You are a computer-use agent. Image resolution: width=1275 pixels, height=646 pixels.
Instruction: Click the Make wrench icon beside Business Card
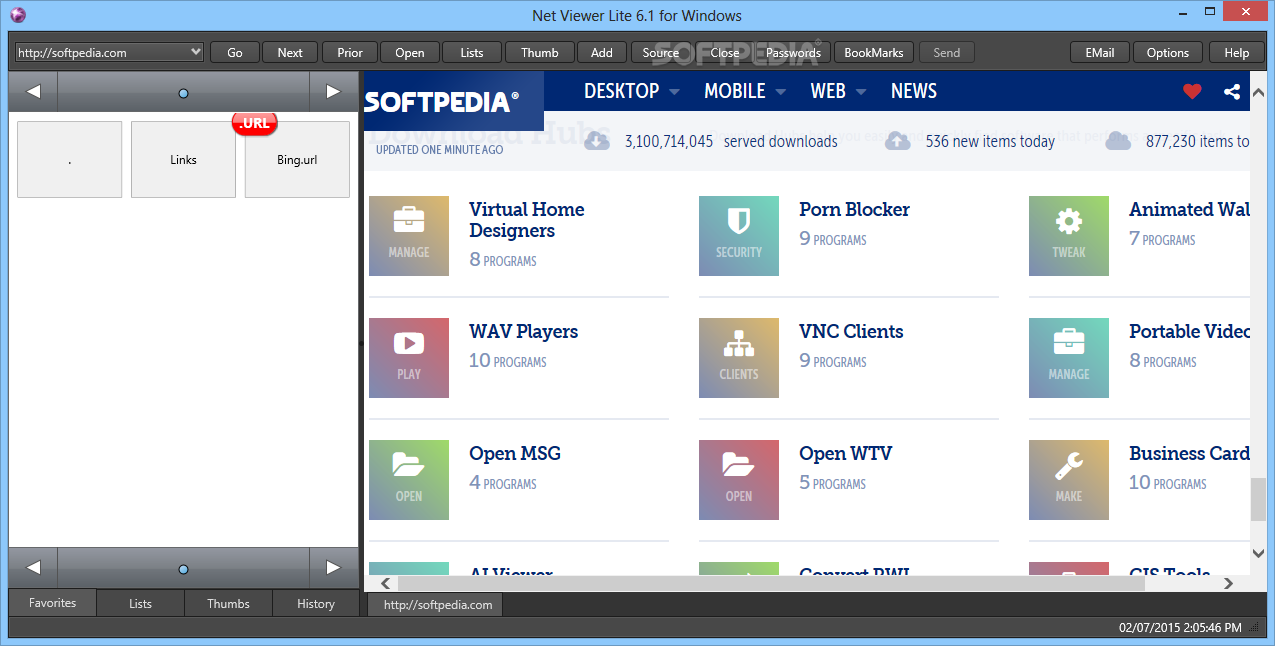click(x=1069, y=480)
